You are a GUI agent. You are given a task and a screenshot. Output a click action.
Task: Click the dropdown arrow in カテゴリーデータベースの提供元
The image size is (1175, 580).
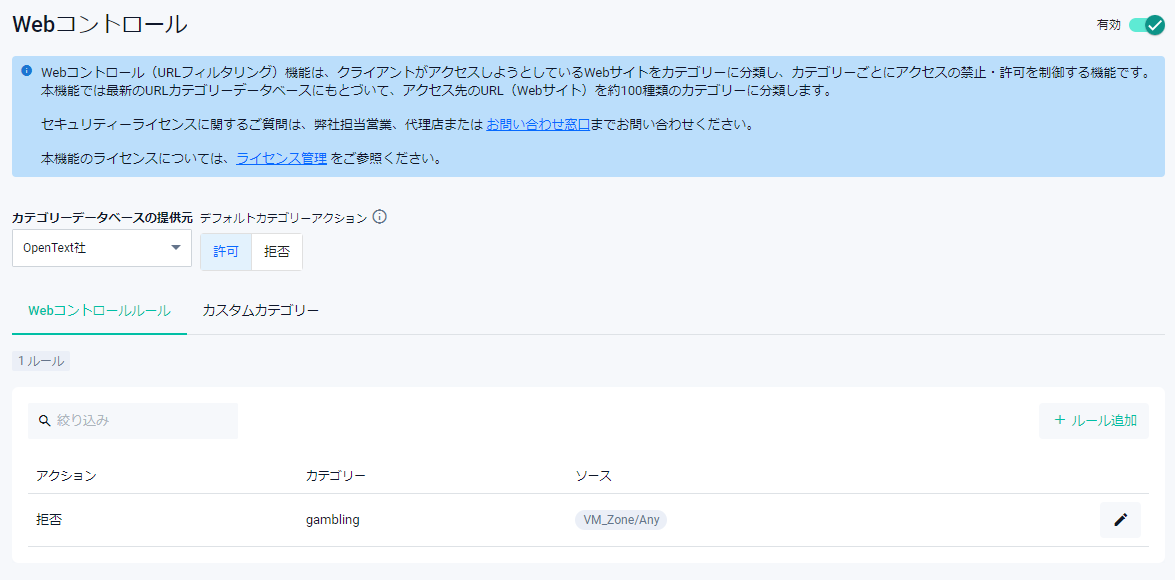(176, 248)
